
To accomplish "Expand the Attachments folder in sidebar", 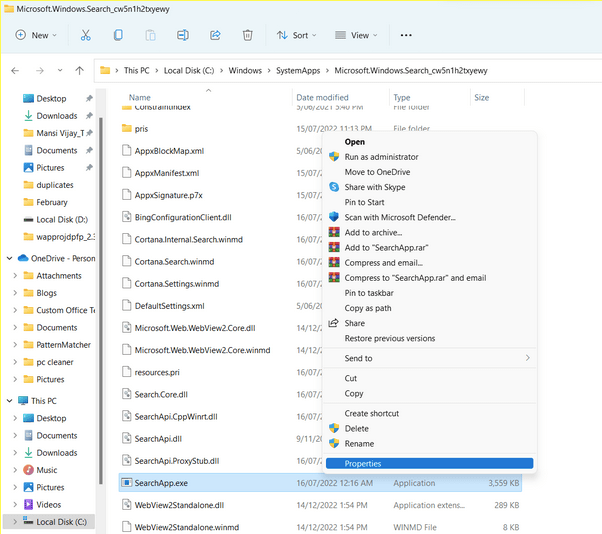I will [x=15, y=276].
